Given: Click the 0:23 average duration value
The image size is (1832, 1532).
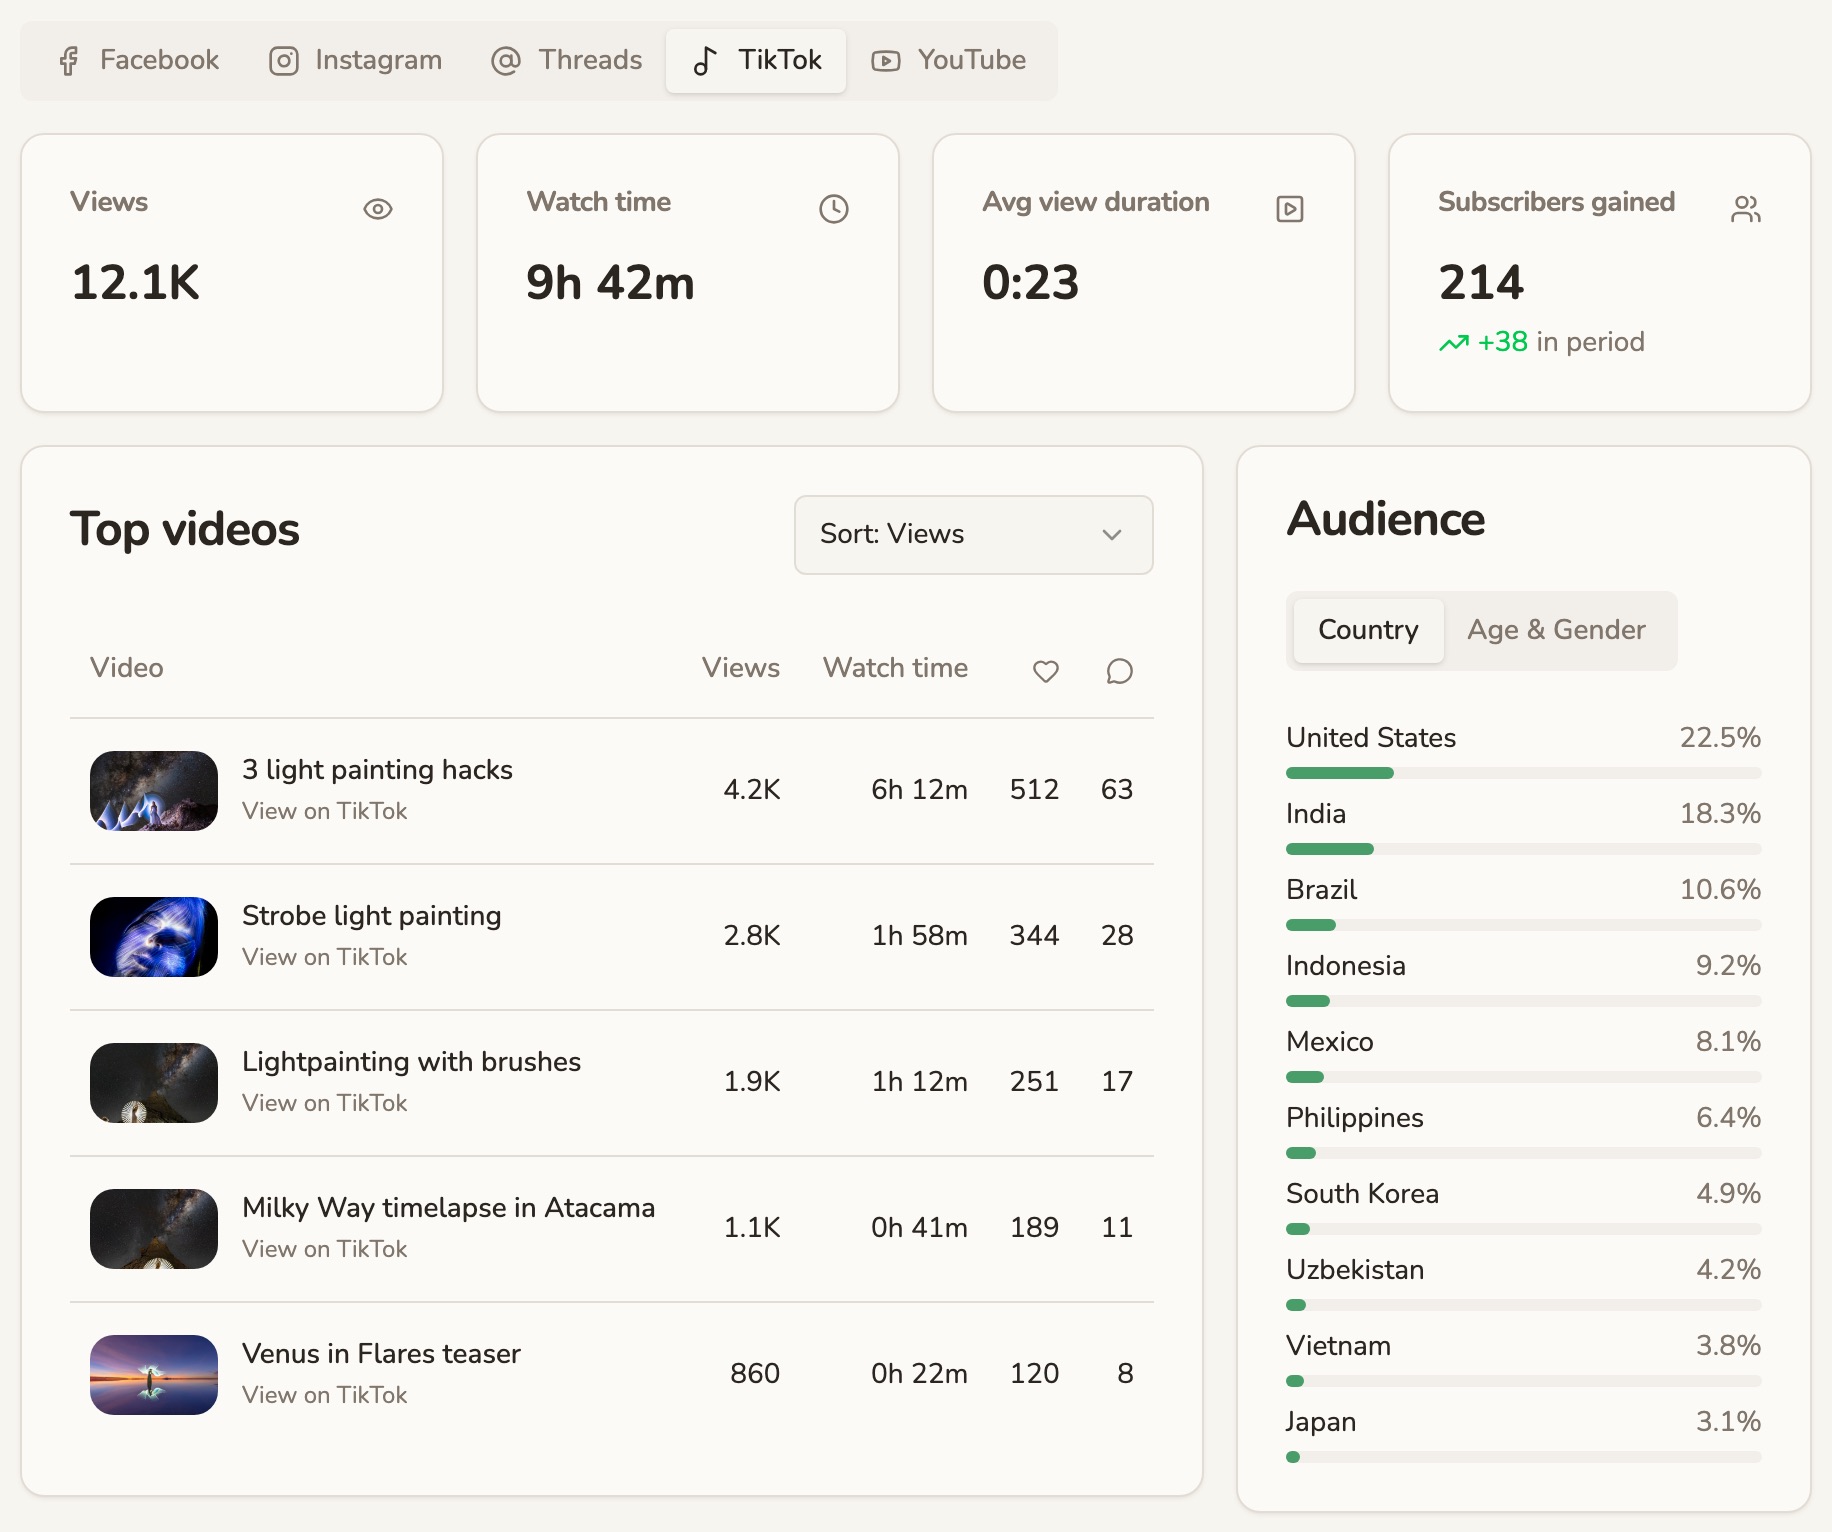Looking at the screenshot, I should coord(1031,283).
